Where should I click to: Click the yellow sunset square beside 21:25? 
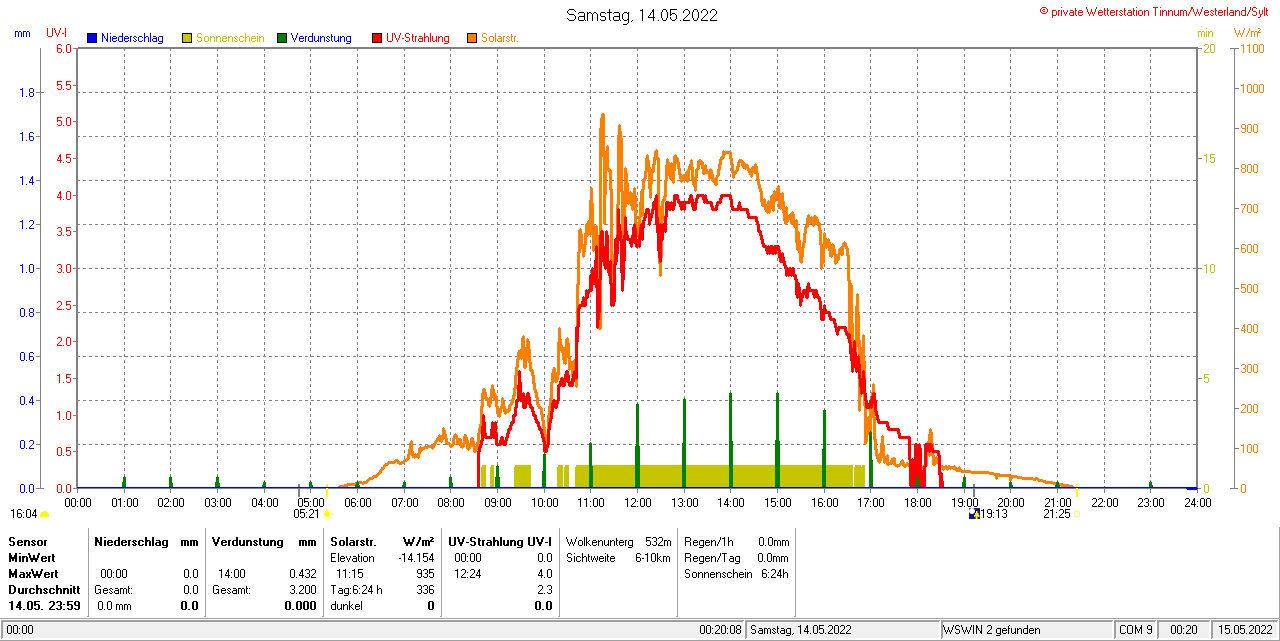point(1076,514)
